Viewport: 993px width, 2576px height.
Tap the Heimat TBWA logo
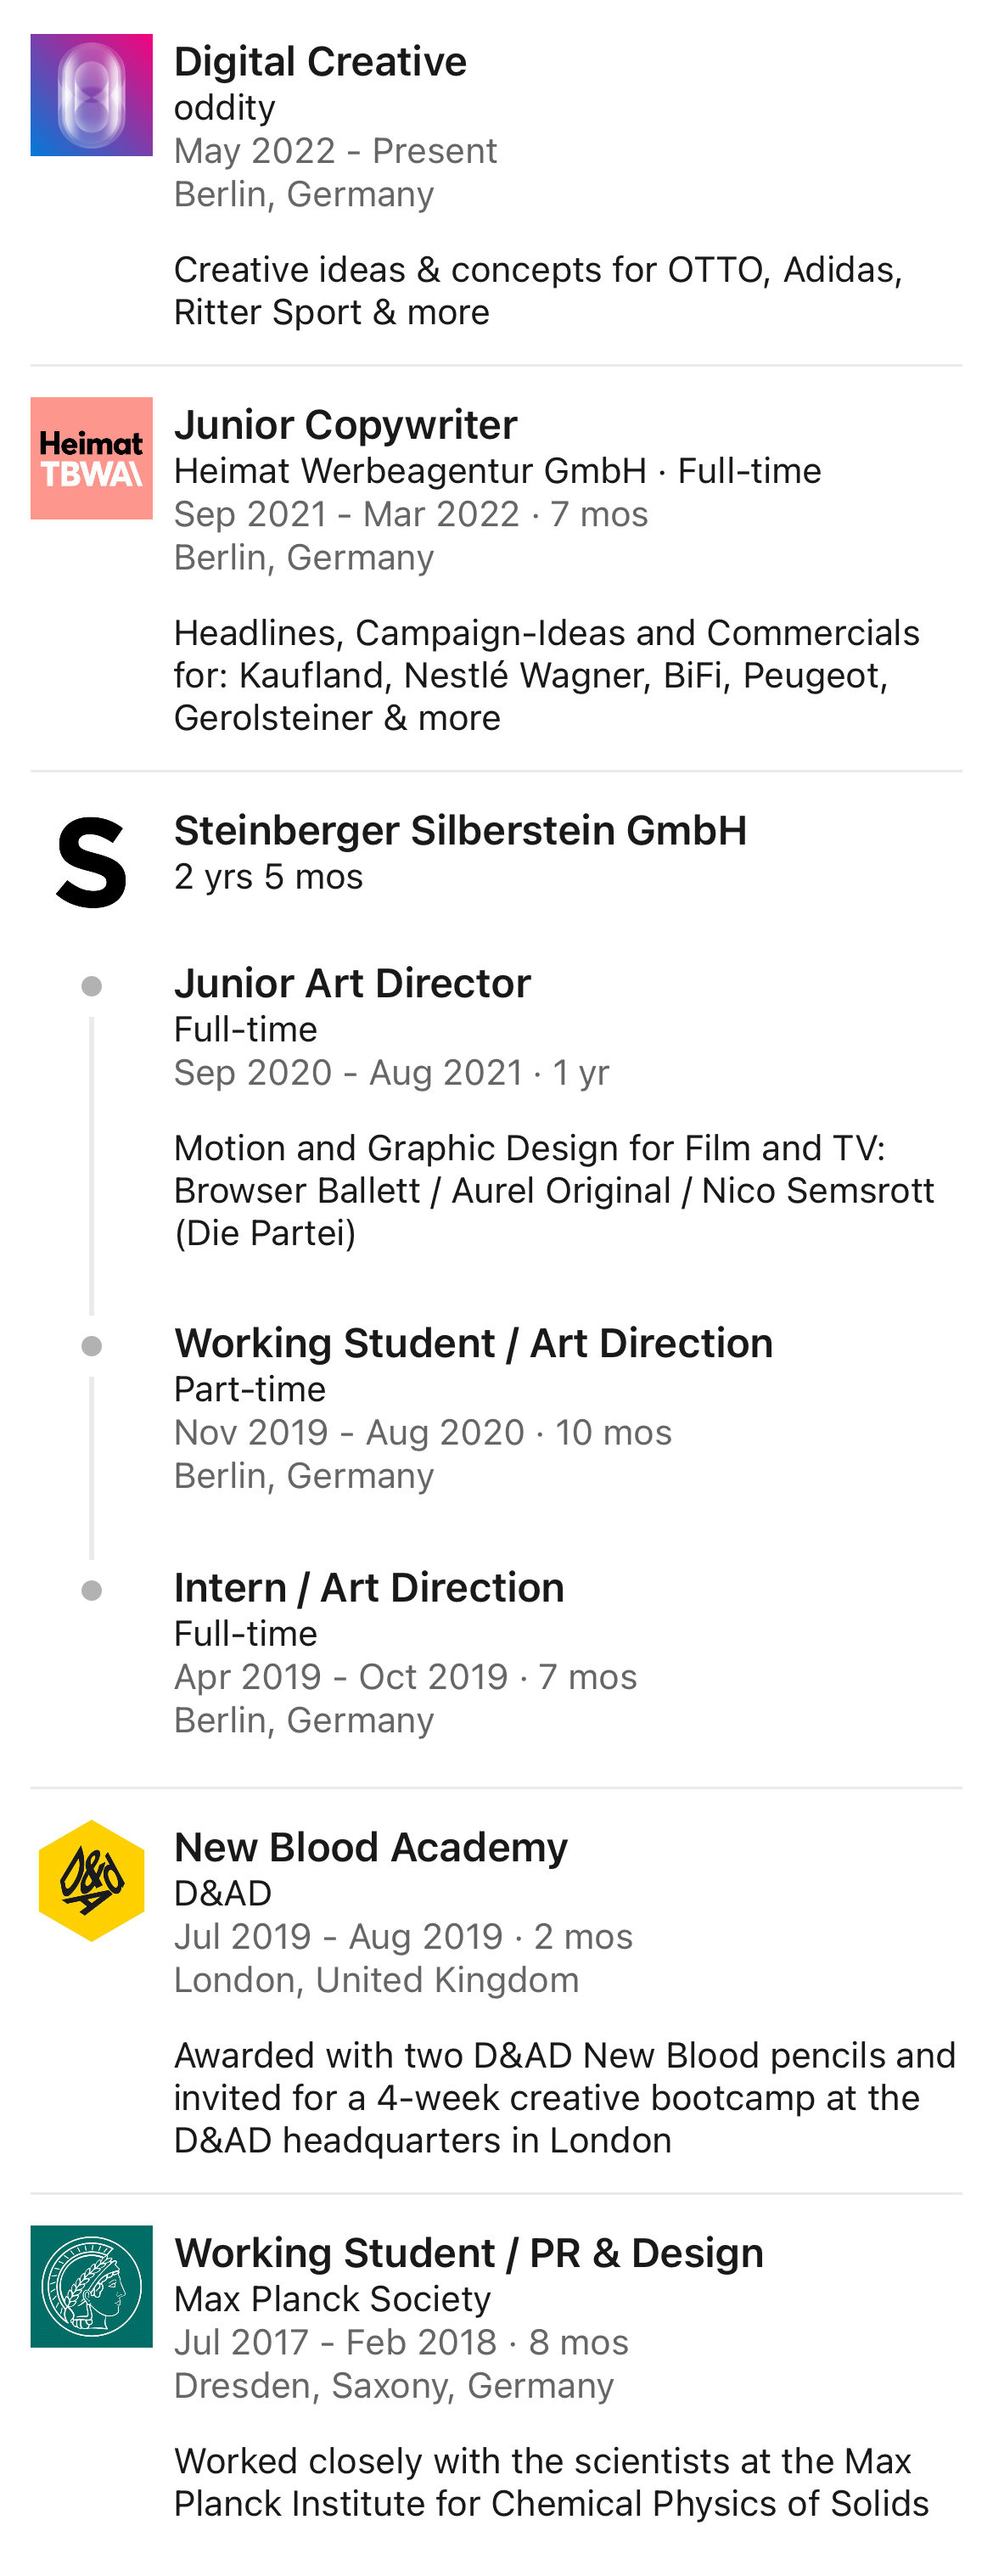click(91, 458)
